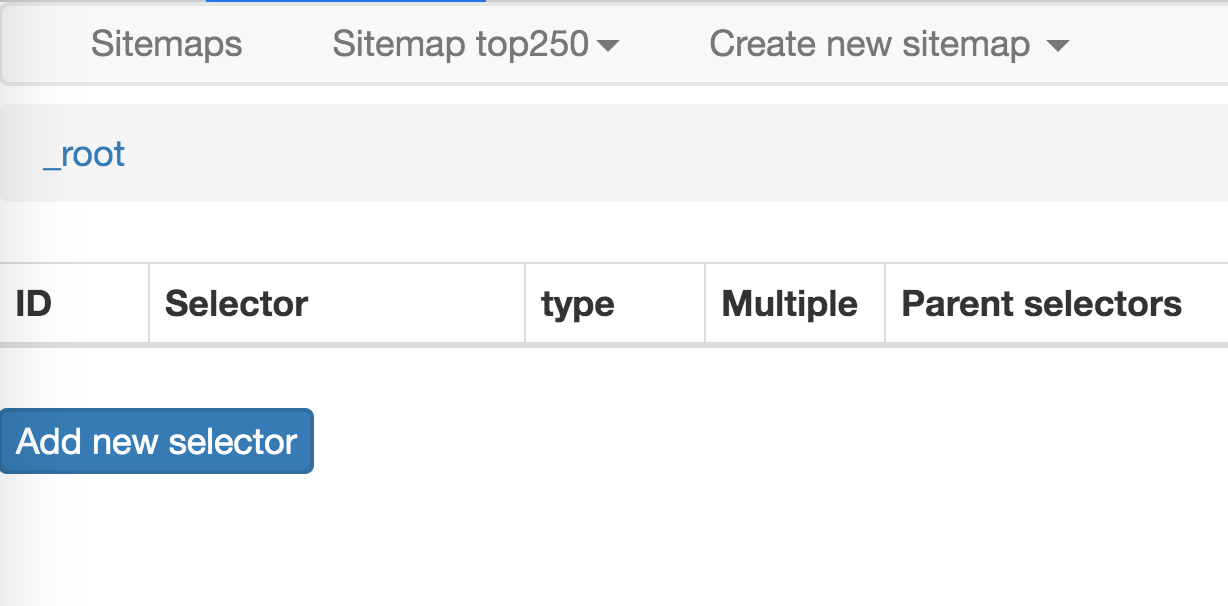Click the Multiple column header
Image resolution: width=1228 pixels, height=606 pixels.
[x=790, y=303]
